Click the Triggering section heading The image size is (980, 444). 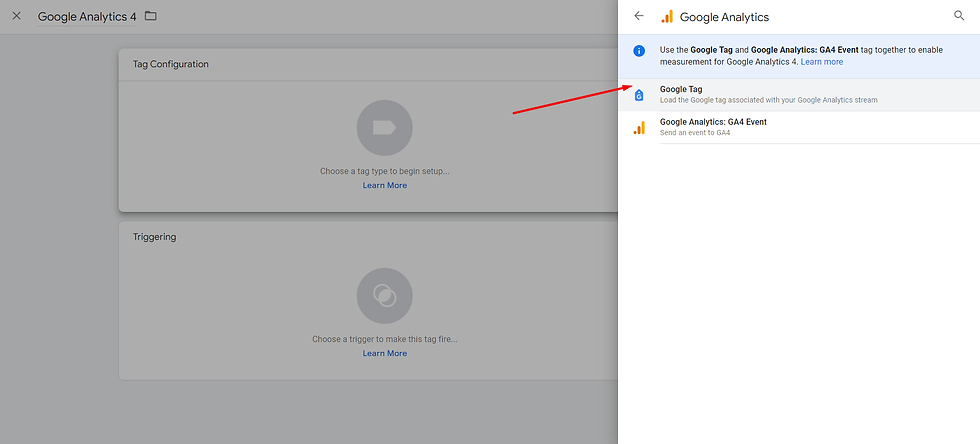point(154,237)
